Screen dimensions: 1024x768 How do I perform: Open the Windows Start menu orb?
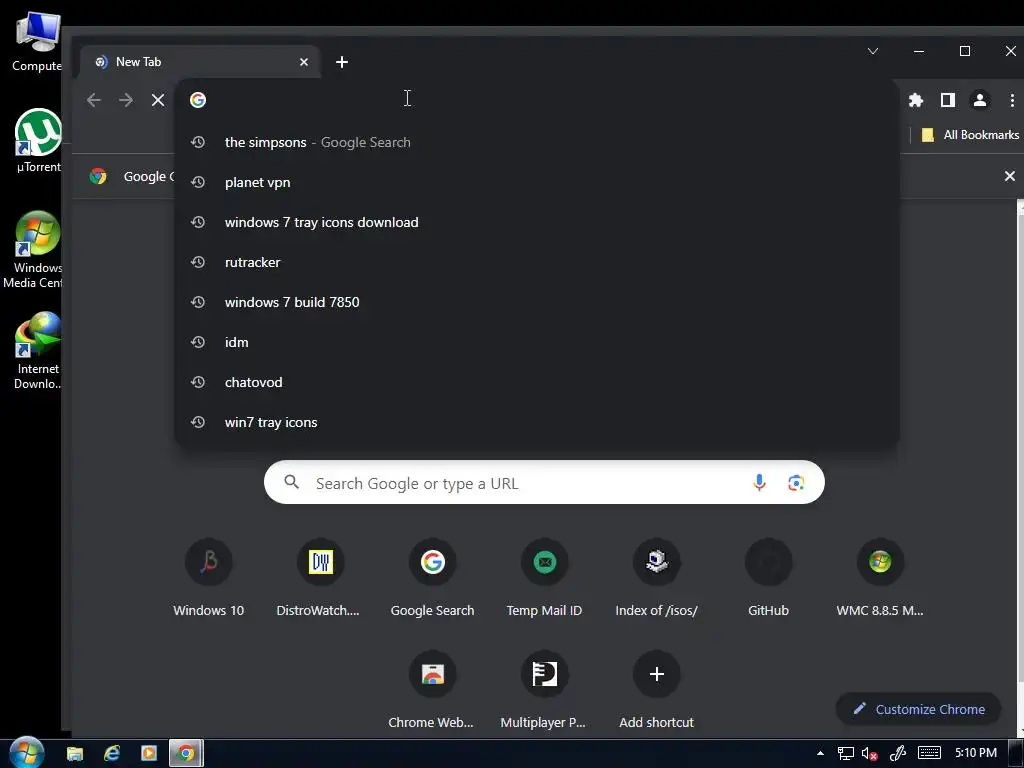[x=26, y=753]
